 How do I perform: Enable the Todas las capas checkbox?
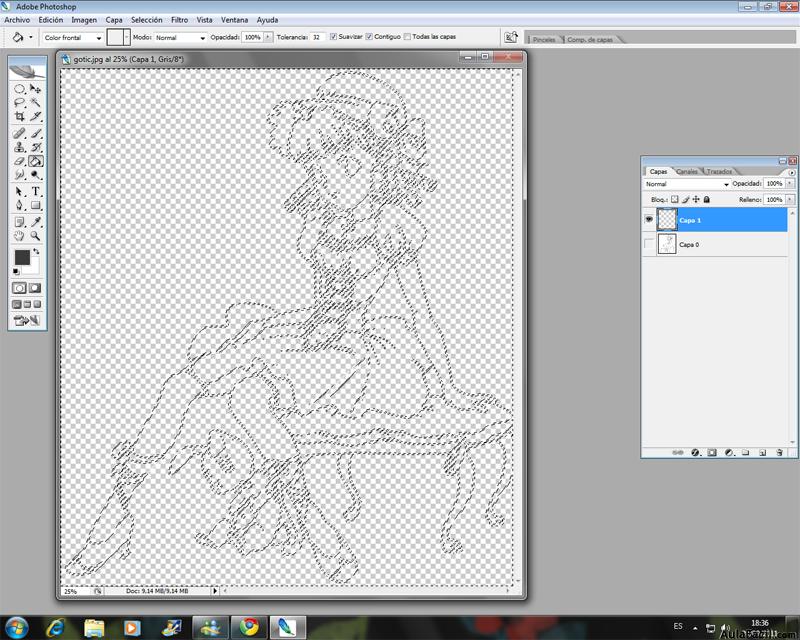(407, 37)
